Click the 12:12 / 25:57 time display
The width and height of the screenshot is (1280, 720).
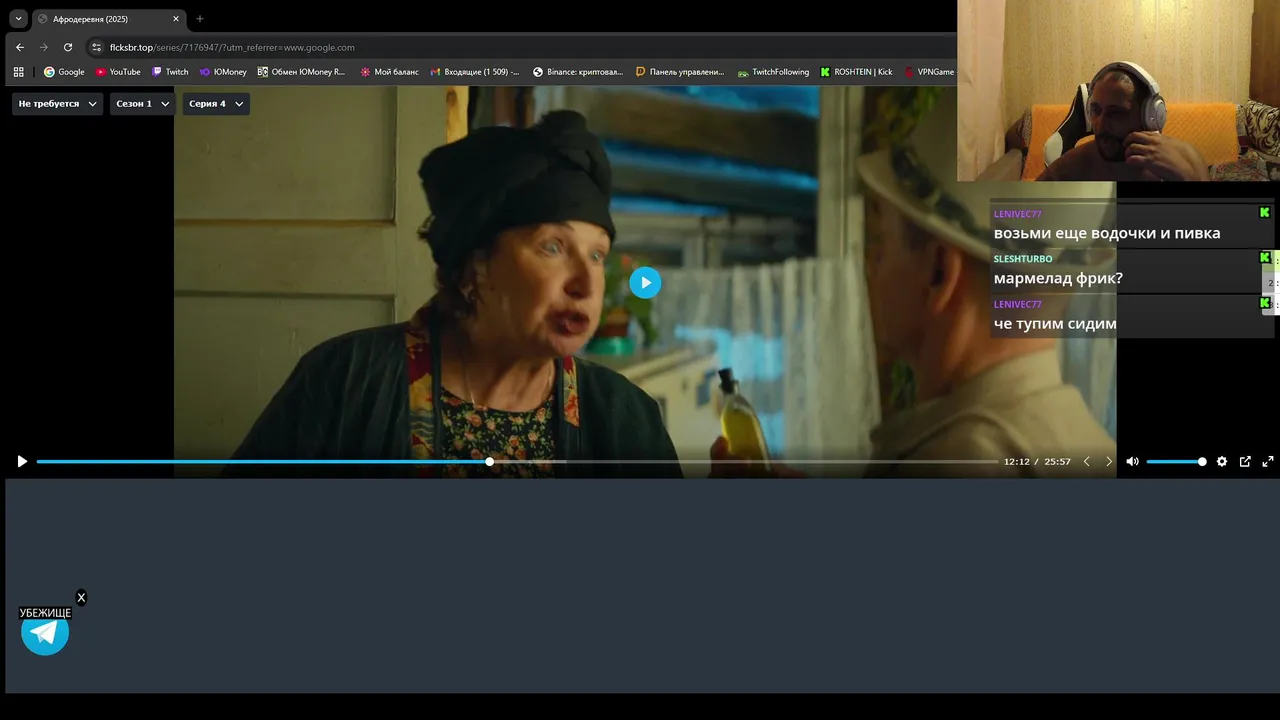click(x=1037, y=462)
